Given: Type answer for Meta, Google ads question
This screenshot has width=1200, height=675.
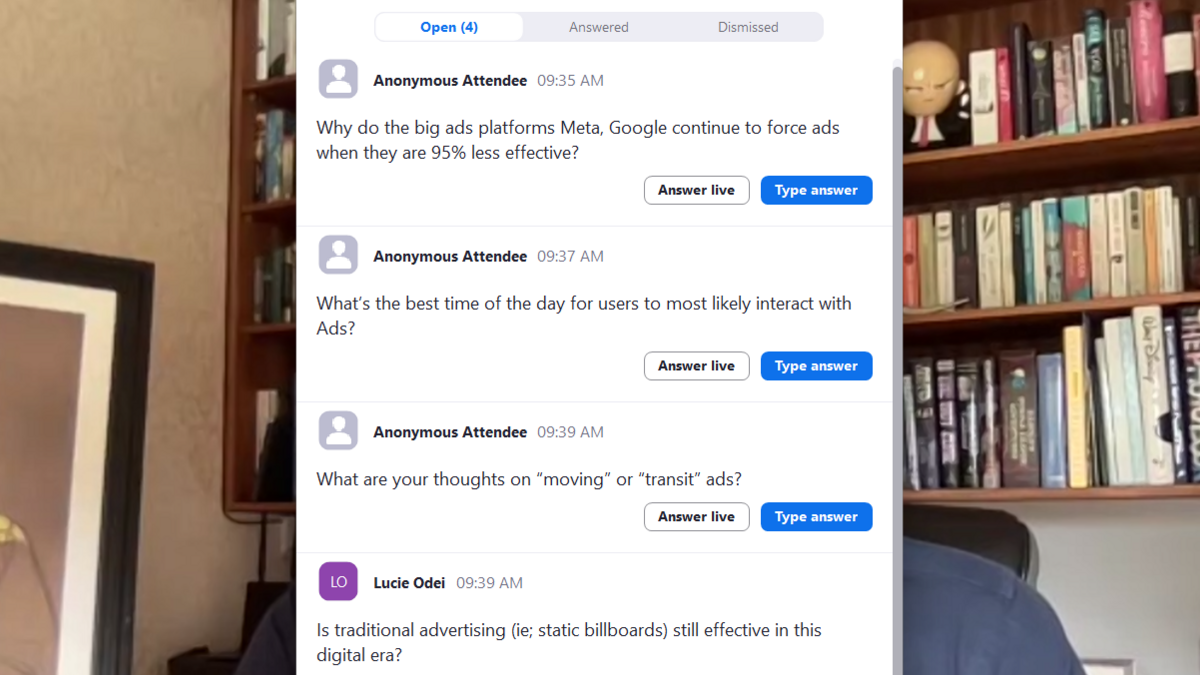Looking at the screenshot, I should [x=816, y=190].
